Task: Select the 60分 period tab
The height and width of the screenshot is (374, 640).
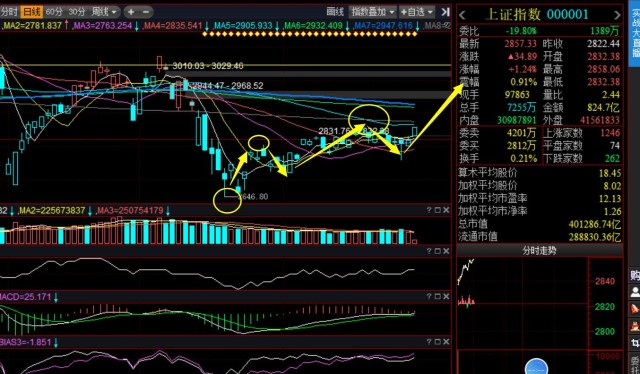Action: point(54,12)
